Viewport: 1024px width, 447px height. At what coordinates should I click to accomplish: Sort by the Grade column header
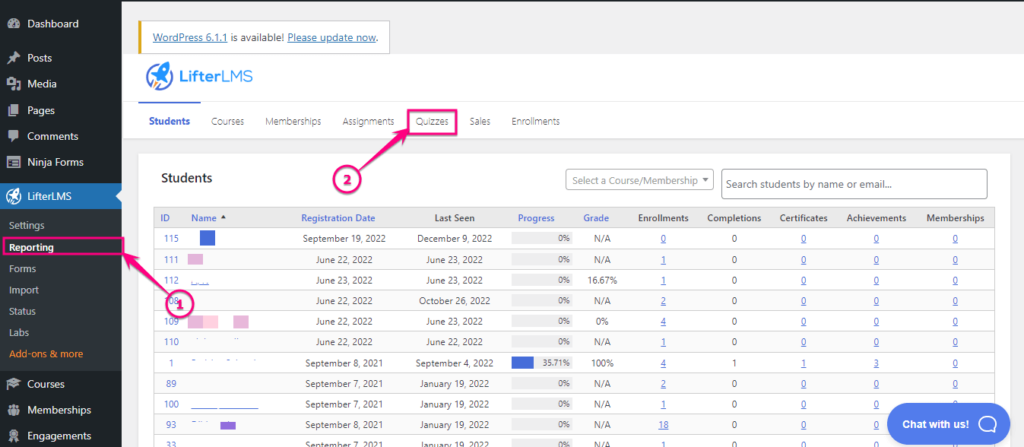[596, 218]
